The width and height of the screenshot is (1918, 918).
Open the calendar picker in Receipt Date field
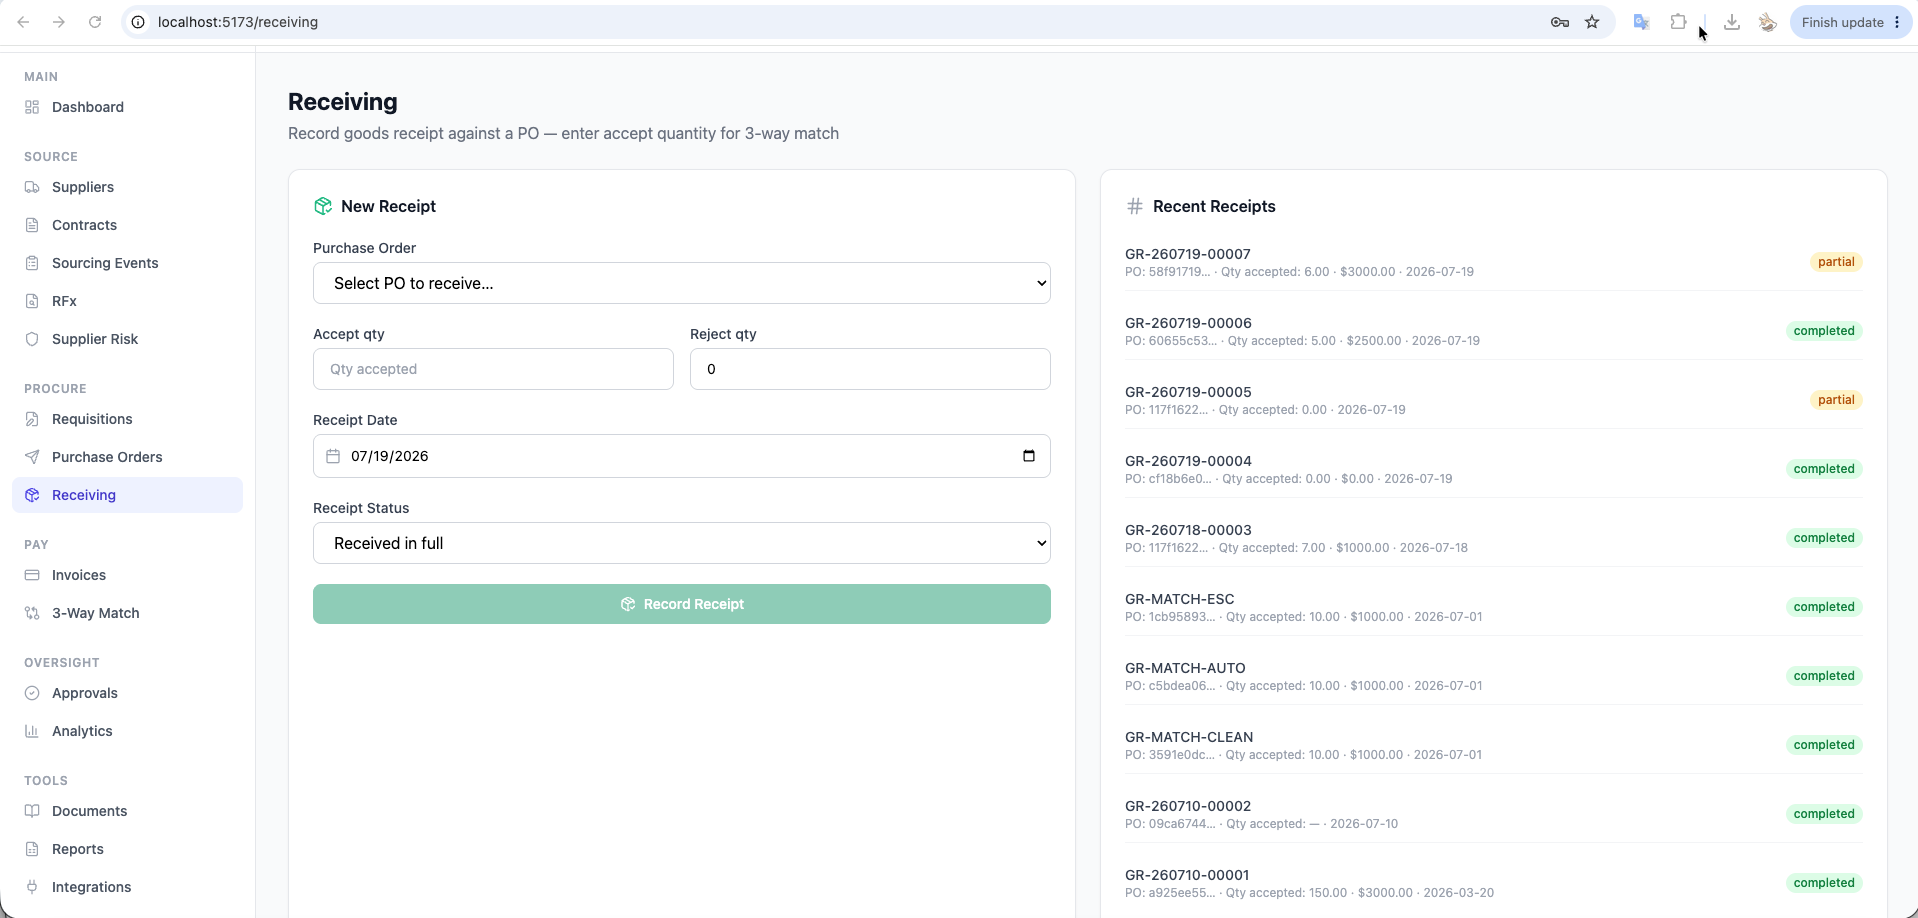pos(1029,456)
